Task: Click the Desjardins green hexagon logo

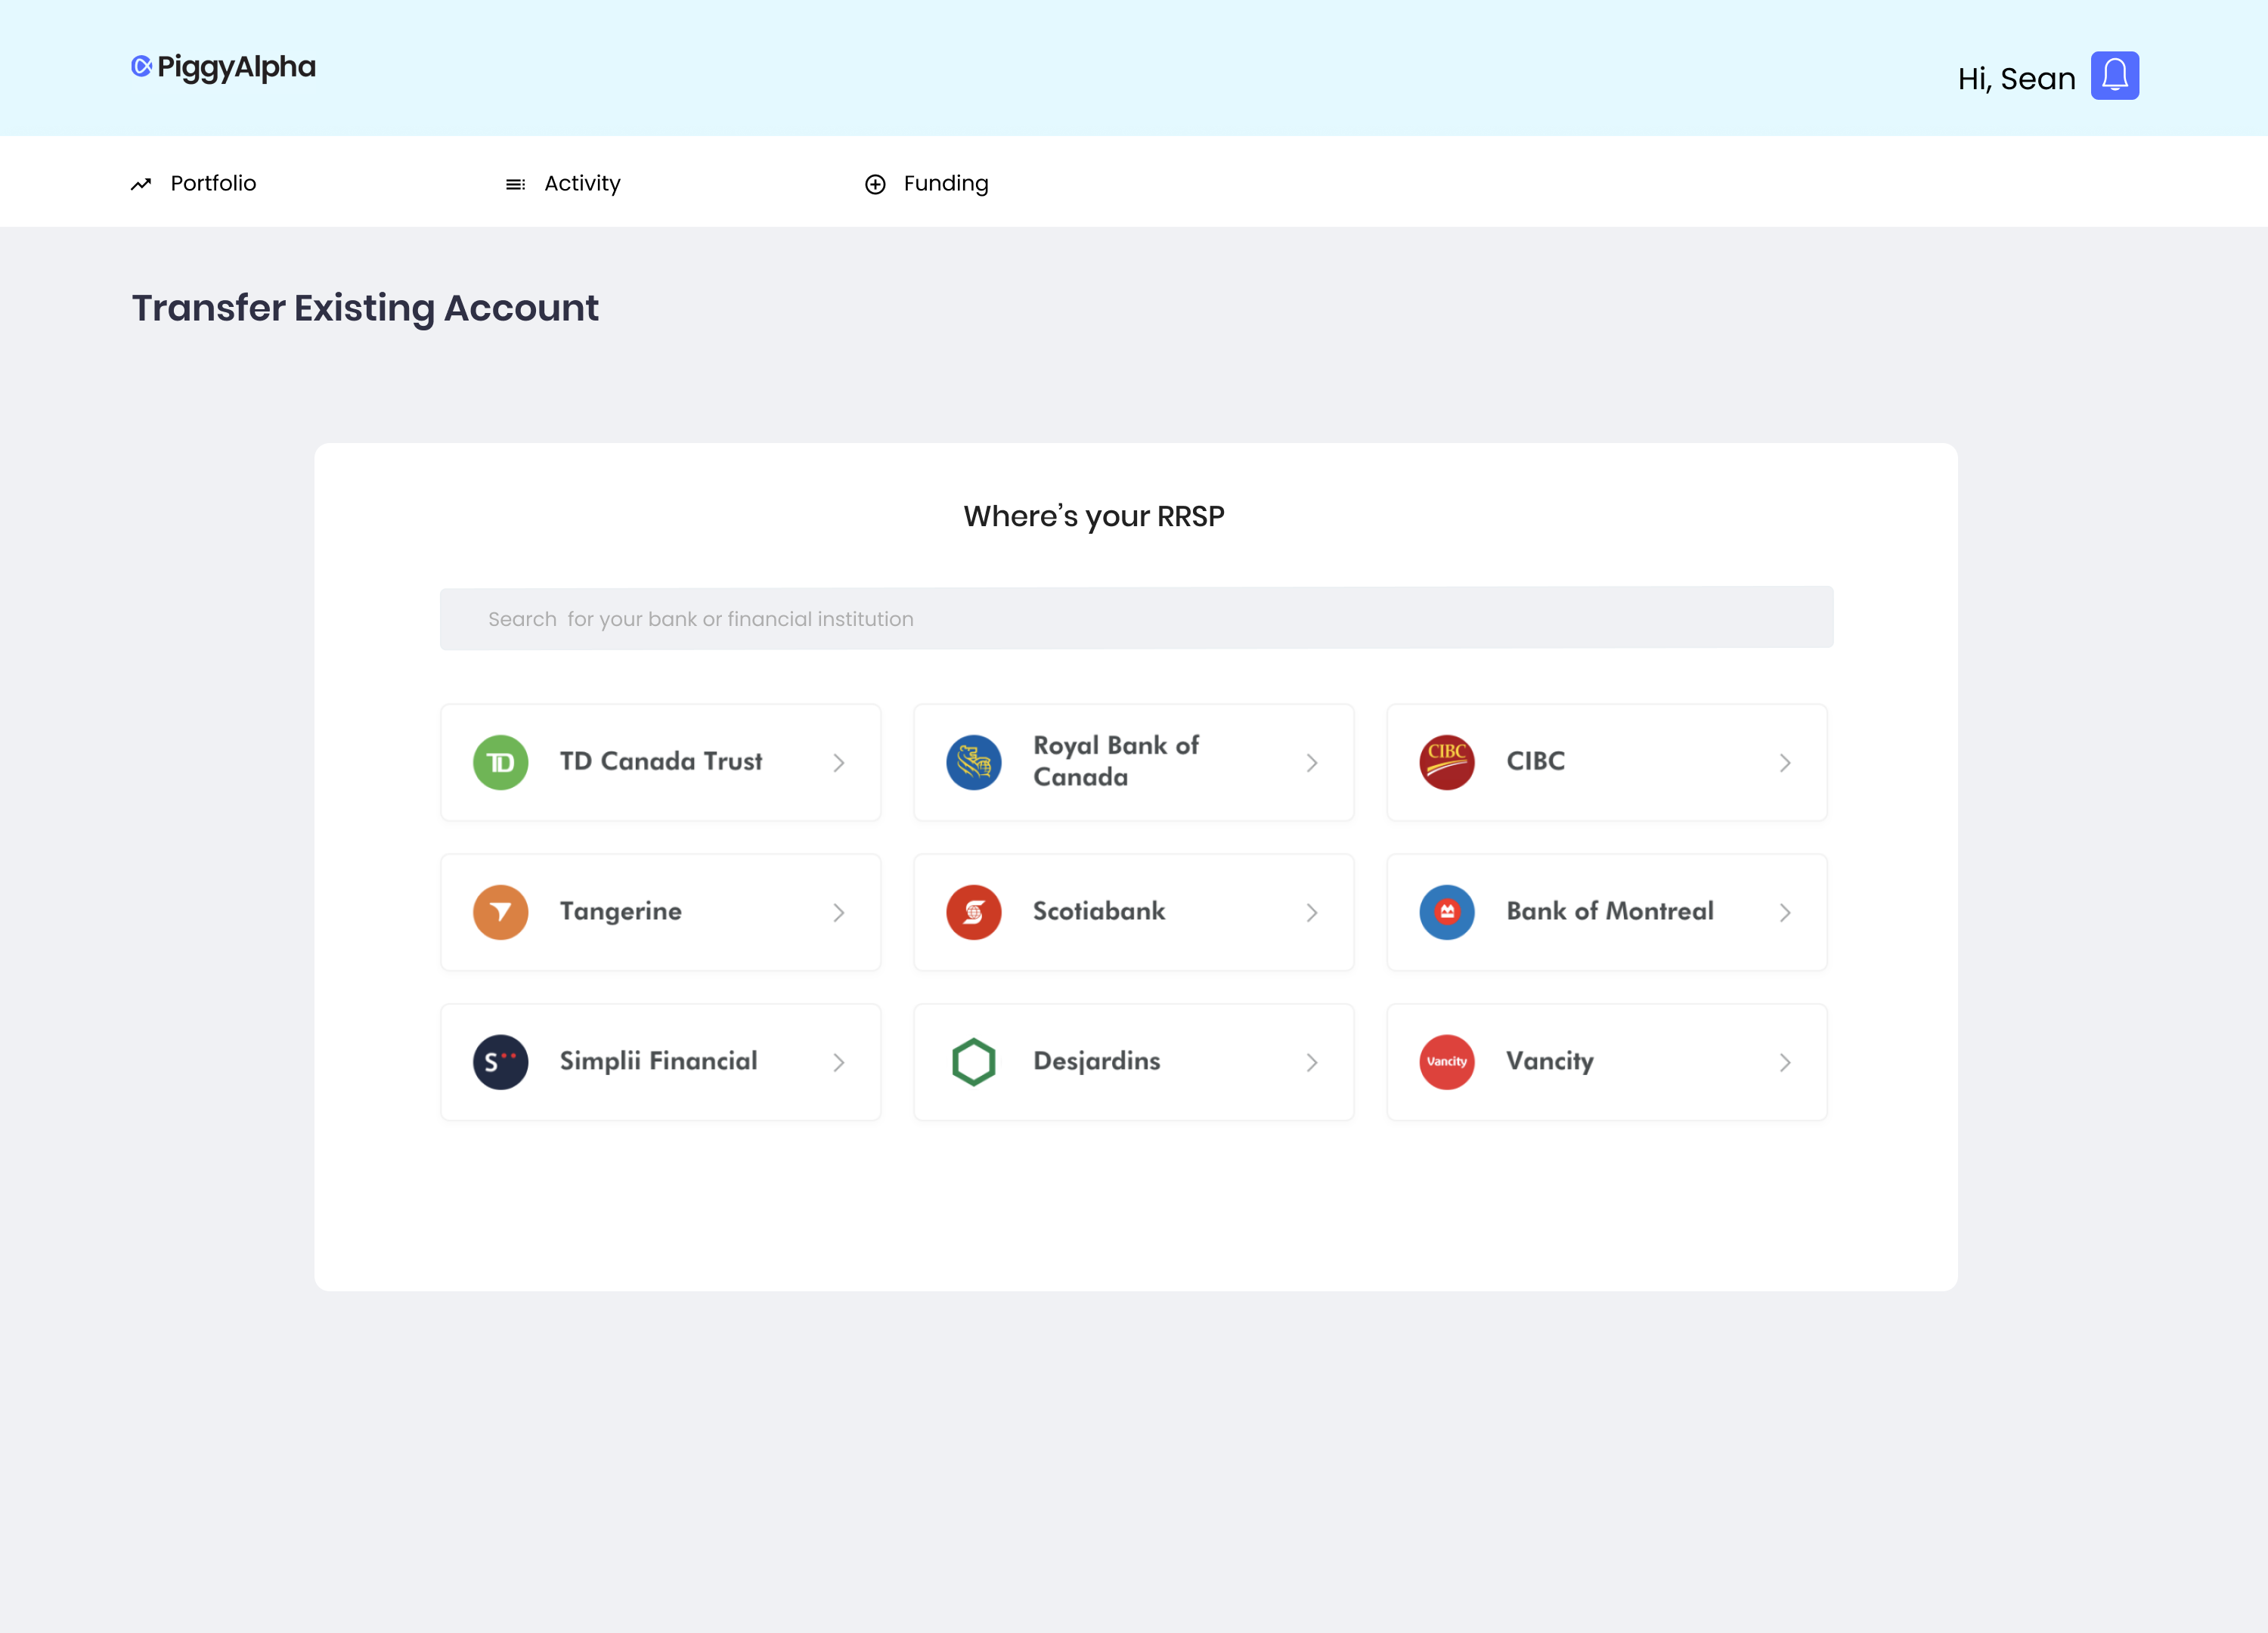Action: [973, 1061]
